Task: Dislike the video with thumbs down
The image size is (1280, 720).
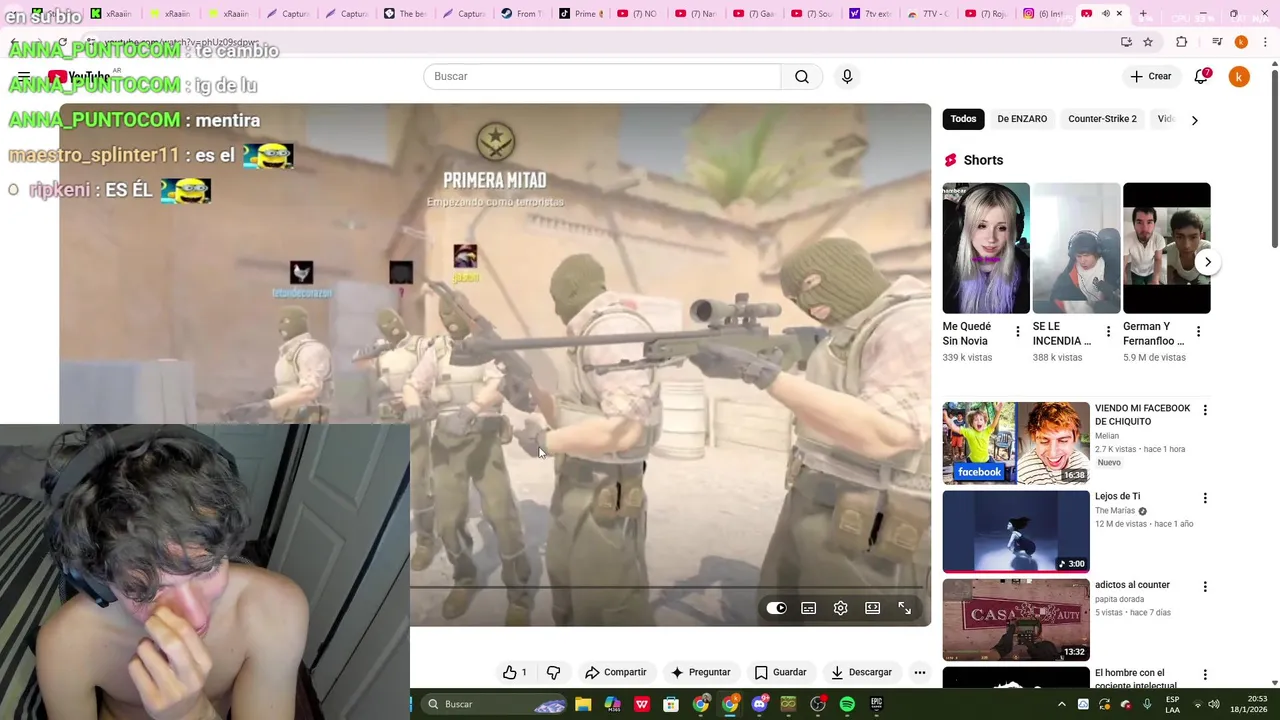Action: 553,672
